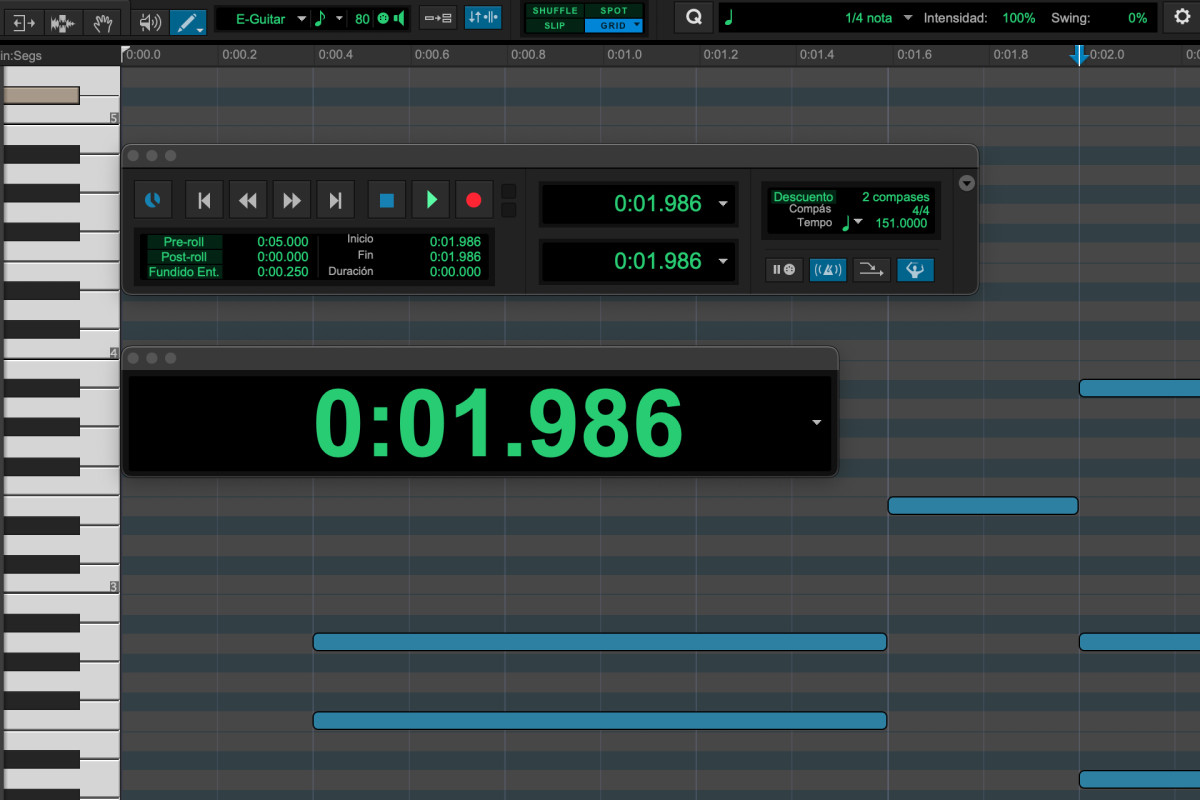
Task: Click the Quantize Q button
Action: [694, 17]
